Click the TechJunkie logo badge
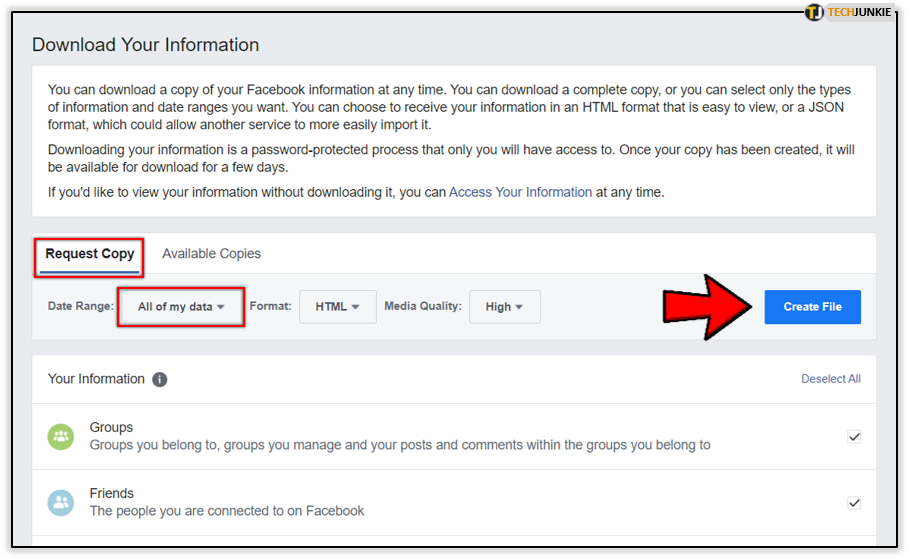909x559 pixels. pos(815,12)
